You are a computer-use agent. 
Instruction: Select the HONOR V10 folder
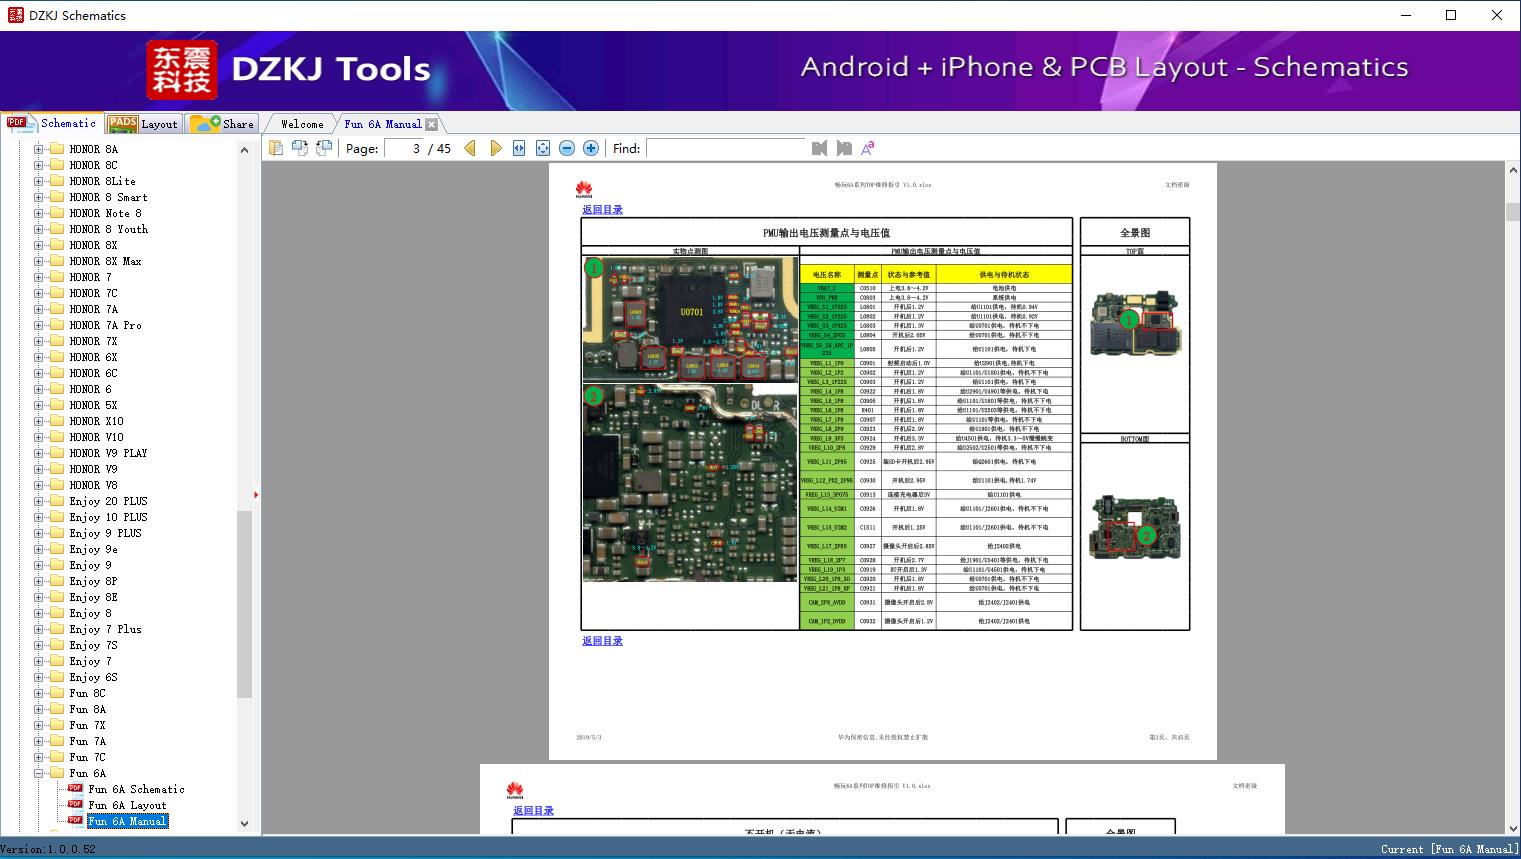pyautogui.click(x=96, y=437)
